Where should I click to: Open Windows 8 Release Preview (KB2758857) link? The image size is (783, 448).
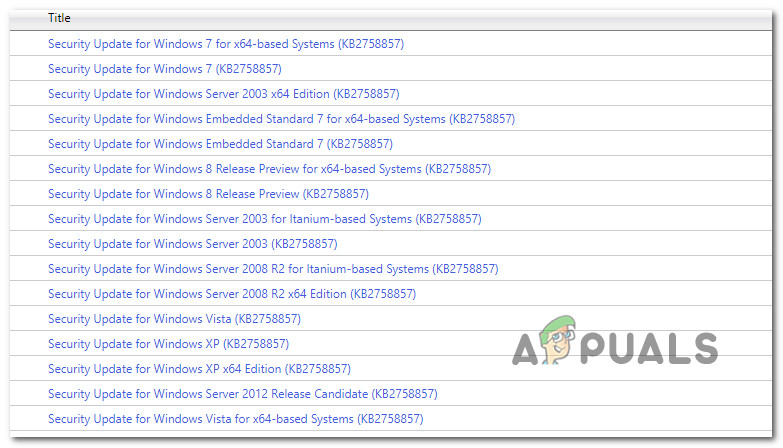208,194
